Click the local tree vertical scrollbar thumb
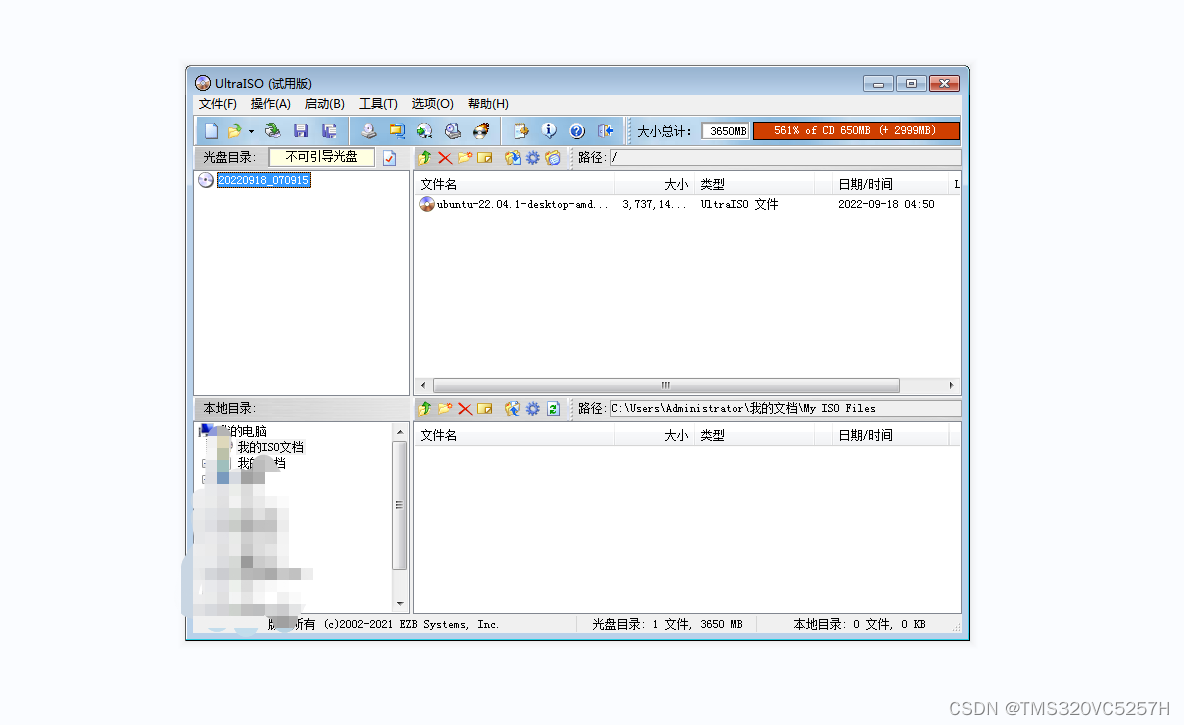The image size is (1184, 725). coord(400,504)
